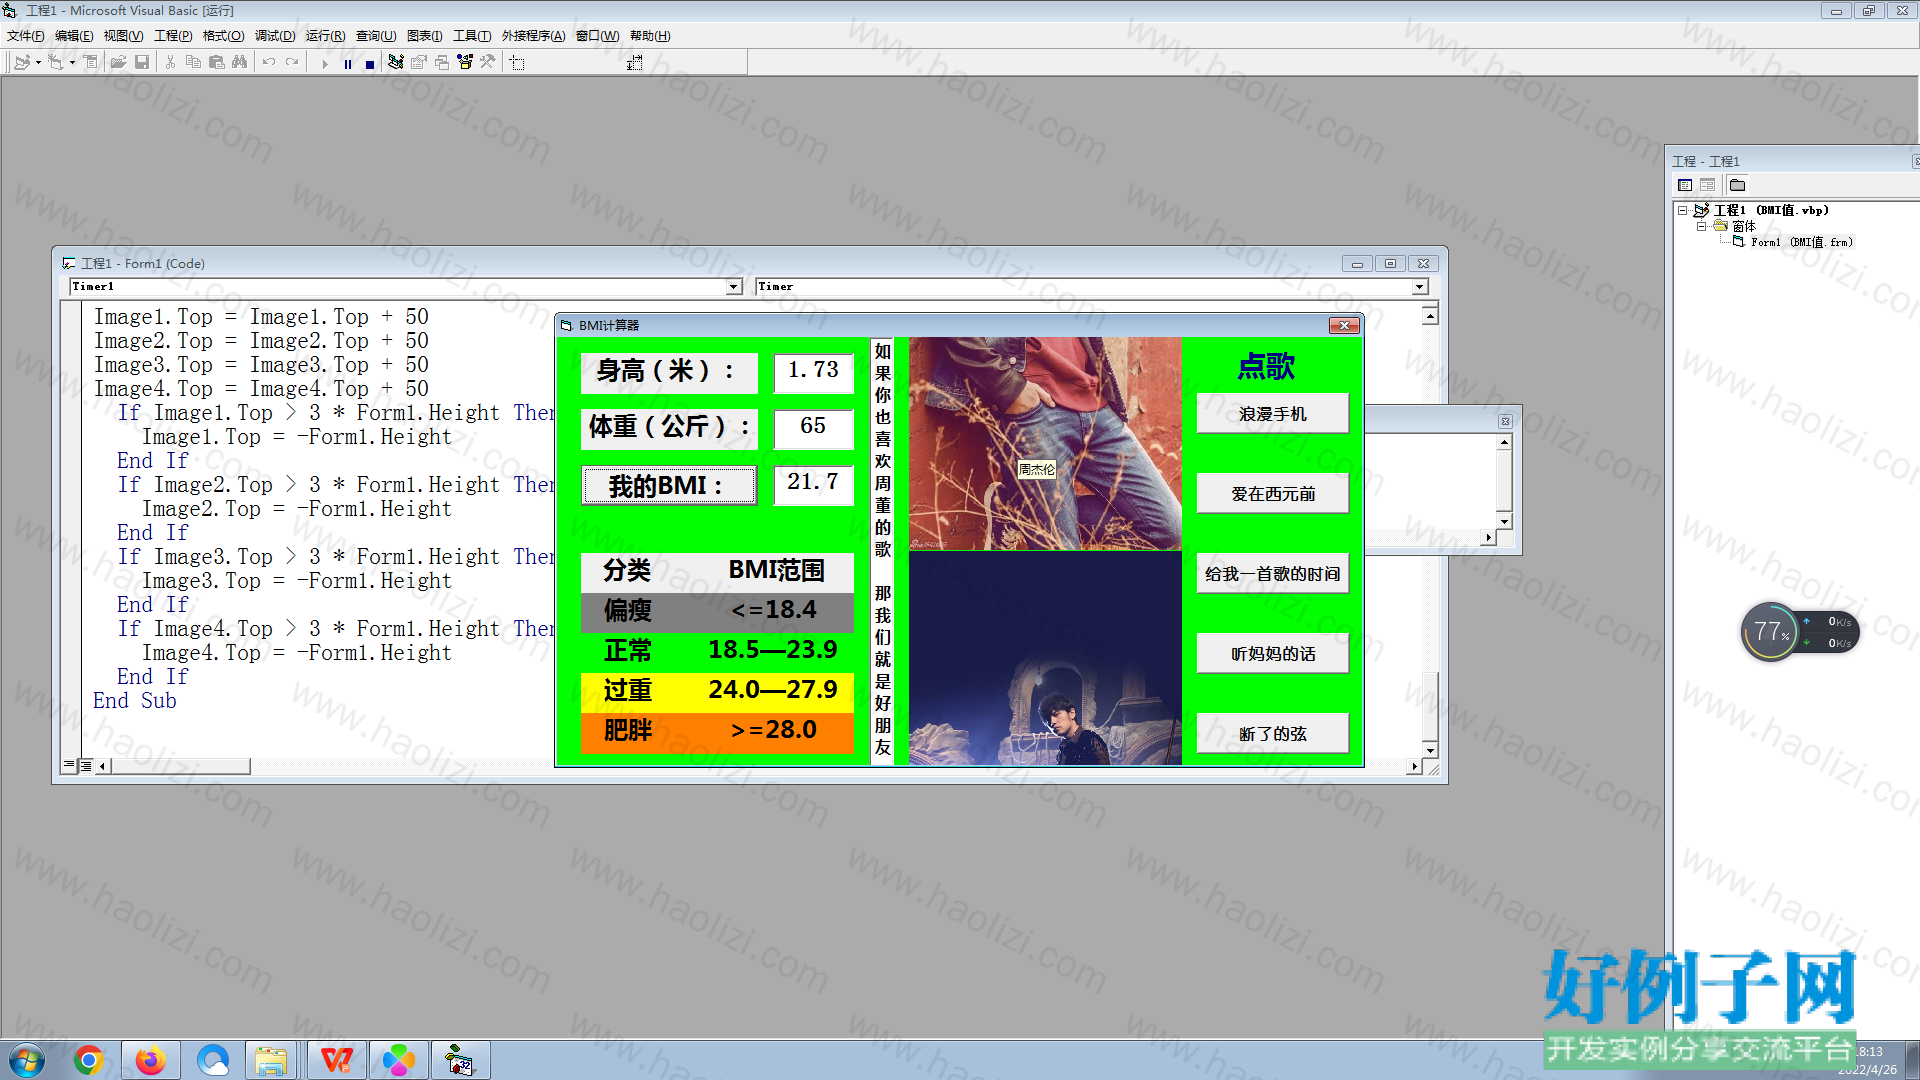The height and width of the screenshot is (1080, 1920).
Task: Click the height input field showing 1.73
Action: click(x=813, y=372)
